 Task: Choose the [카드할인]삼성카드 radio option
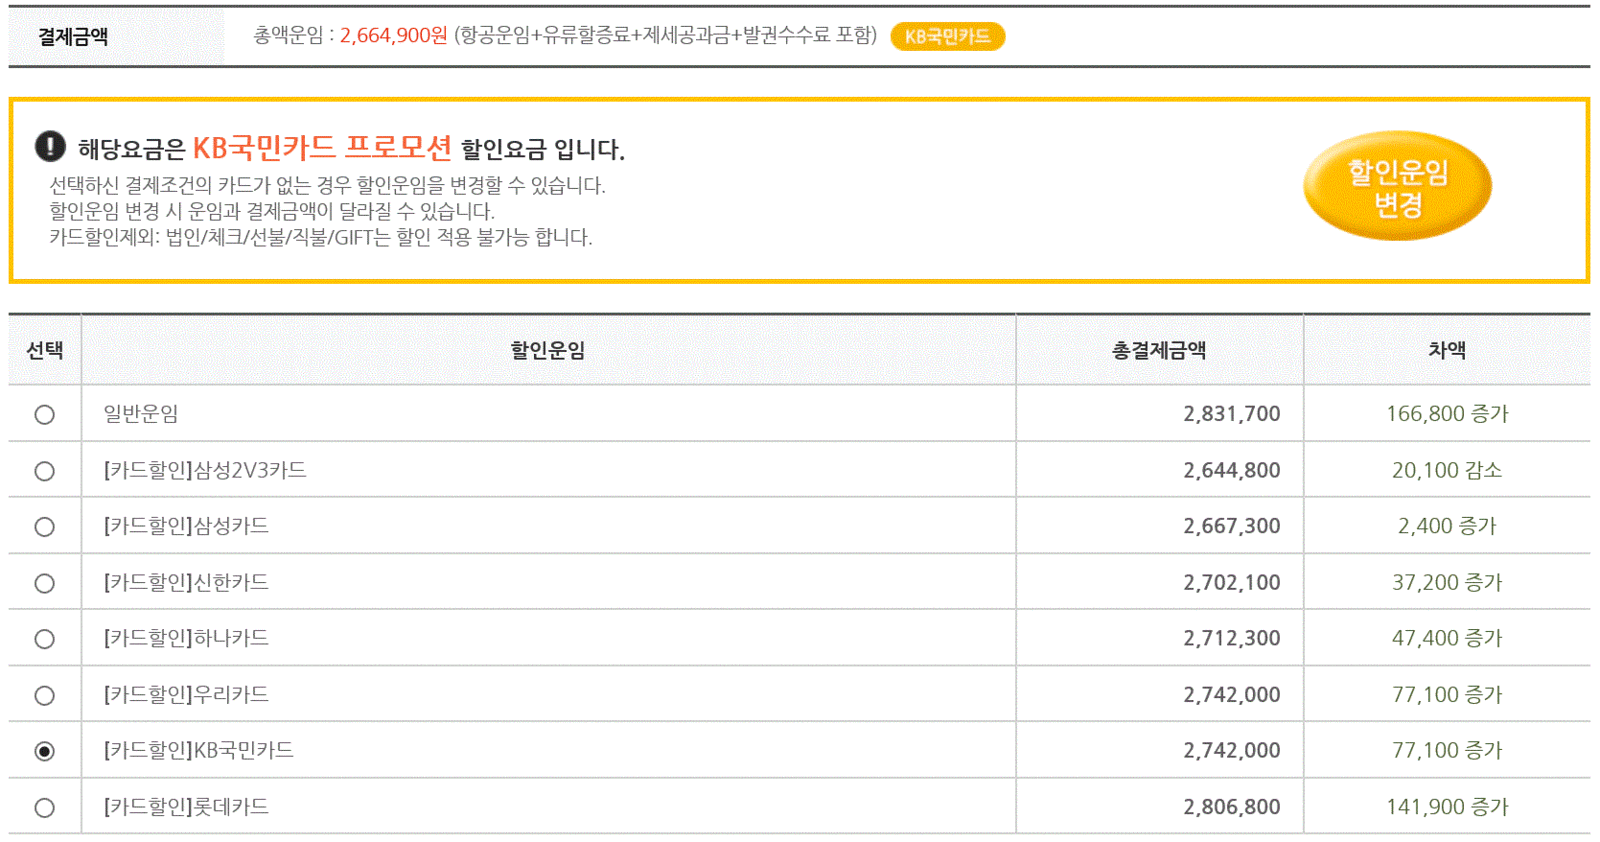pos(44,526)
